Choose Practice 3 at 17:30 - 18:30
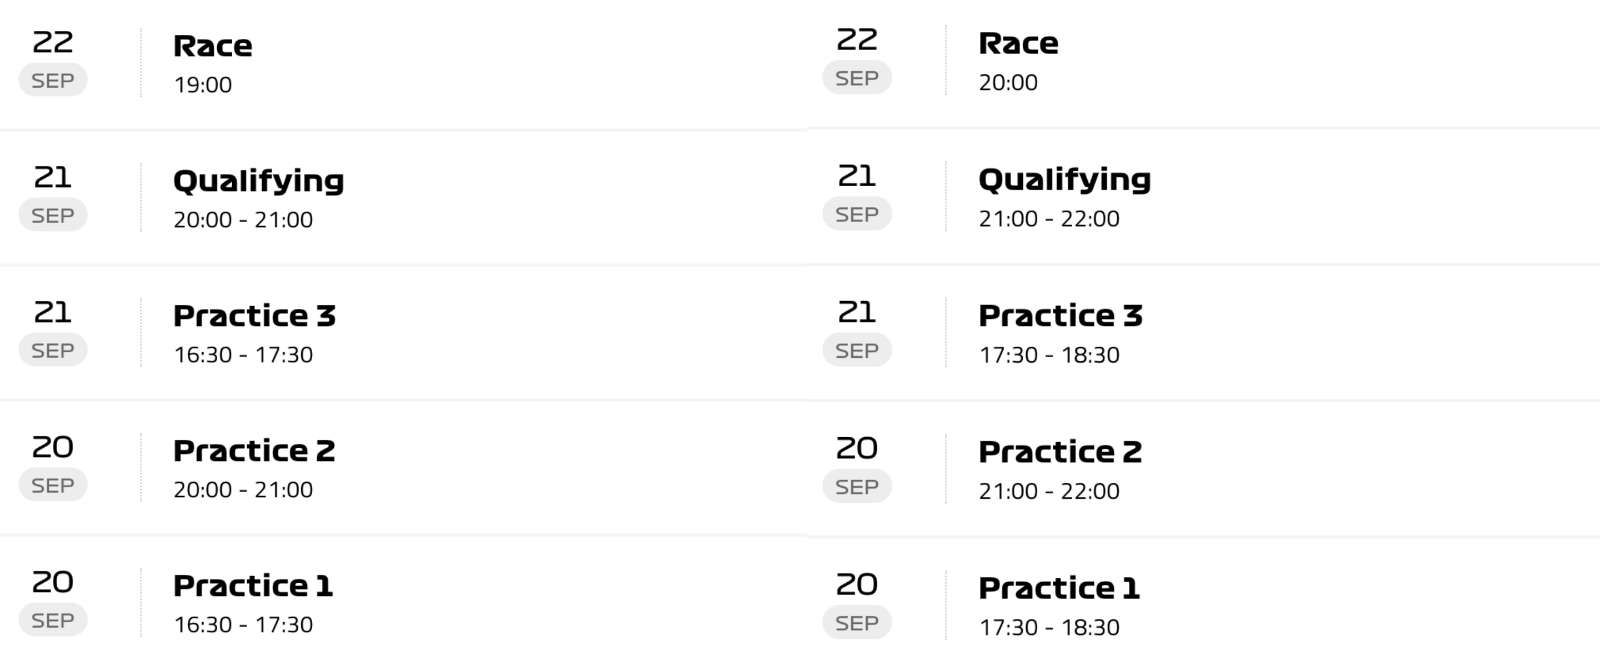Viewport: 1600px width, 666px height. (1203, 333)
